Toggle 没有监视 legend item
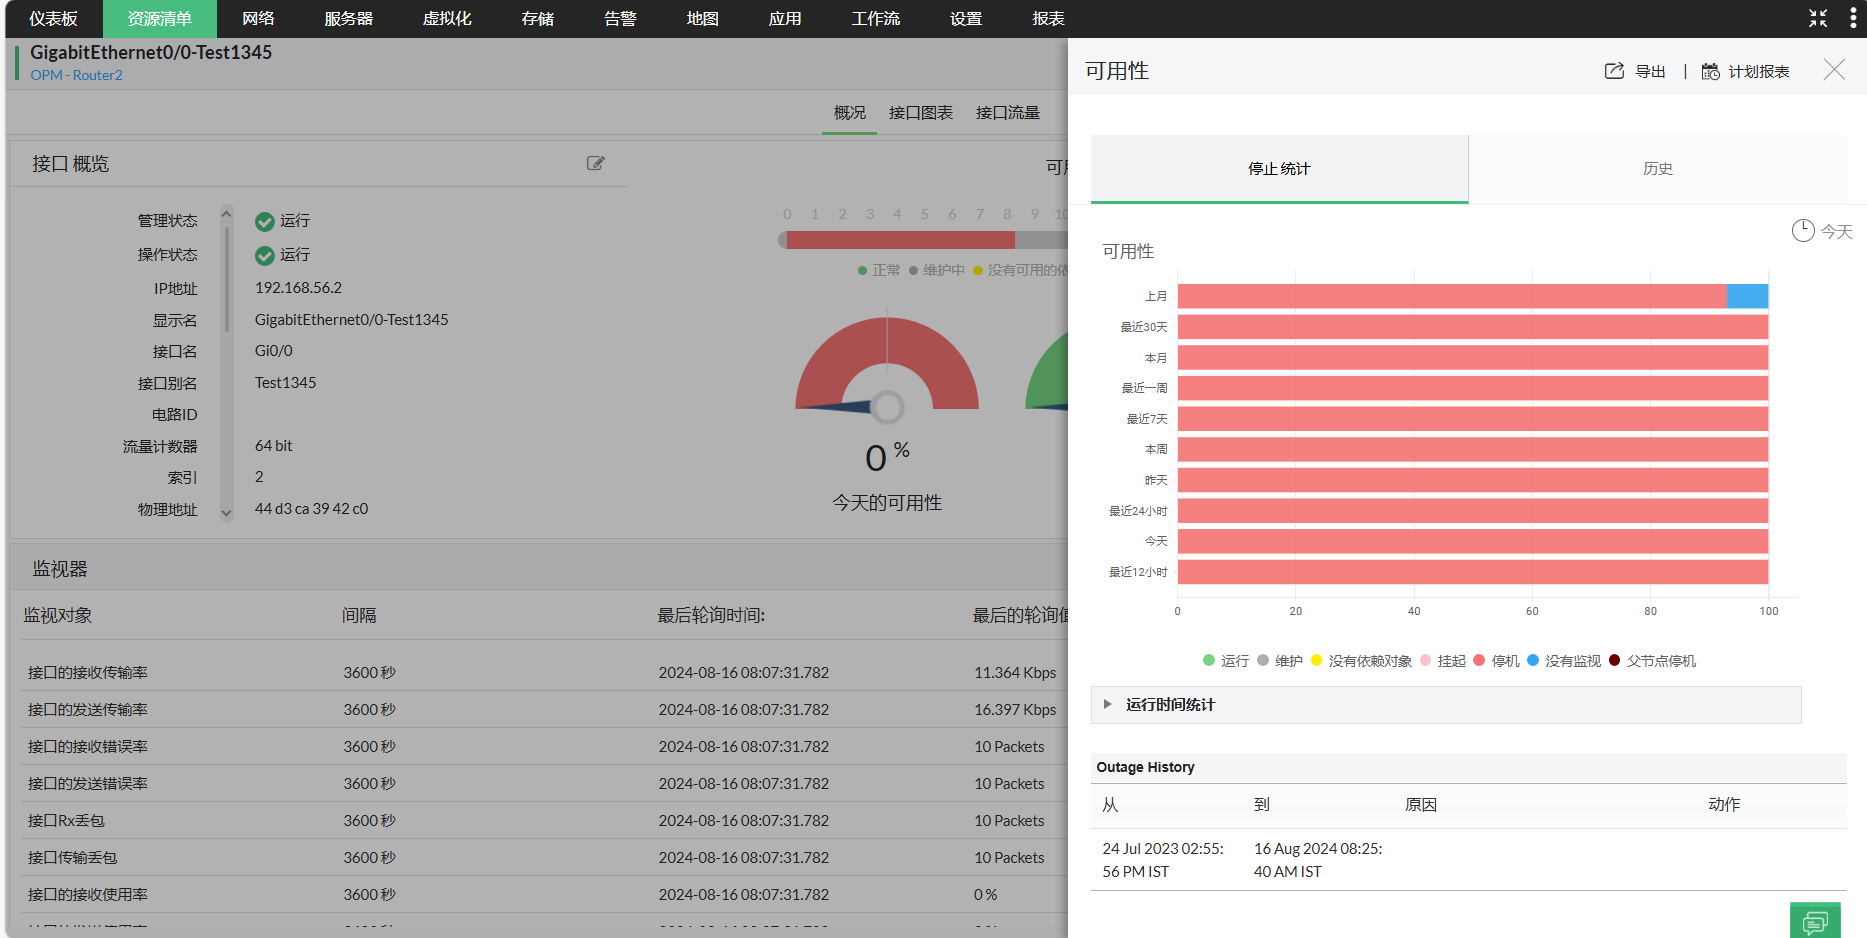1867x938 pixels. [1564, 661]
